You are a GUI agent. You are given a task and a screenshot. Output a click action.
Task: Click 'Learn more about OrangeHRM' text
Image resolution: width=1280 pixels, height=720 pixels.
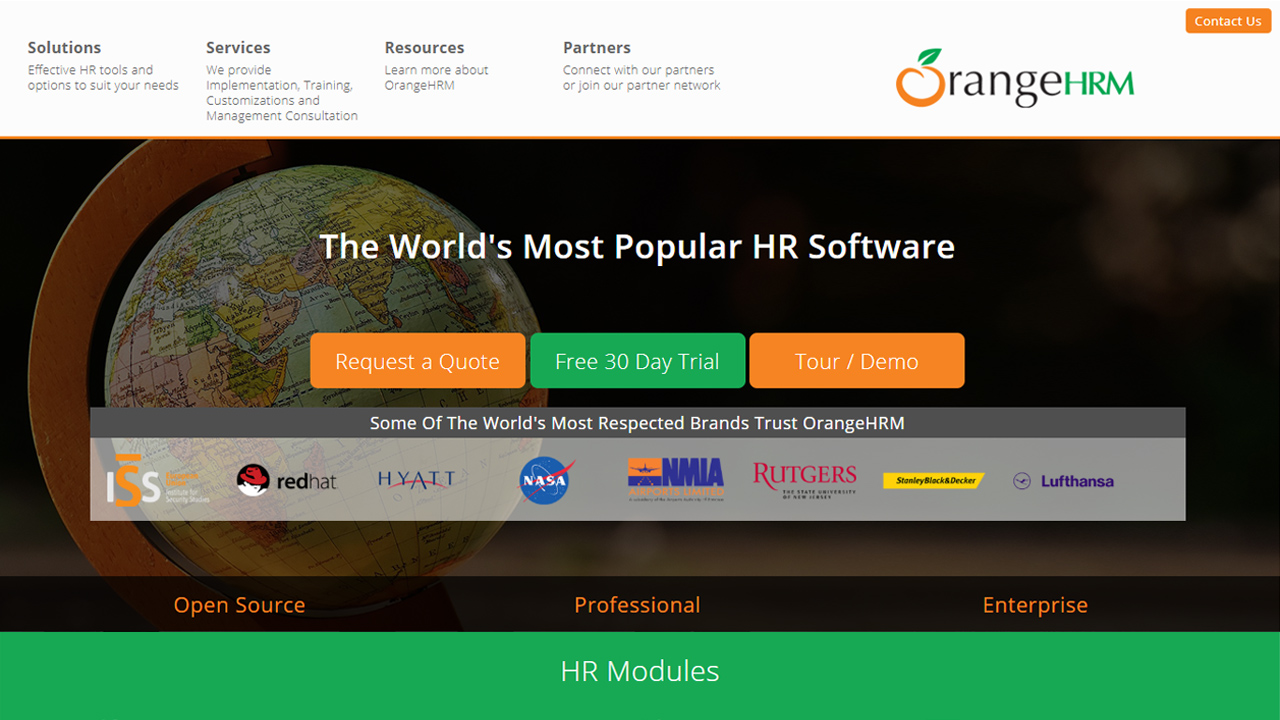[437, 78]
